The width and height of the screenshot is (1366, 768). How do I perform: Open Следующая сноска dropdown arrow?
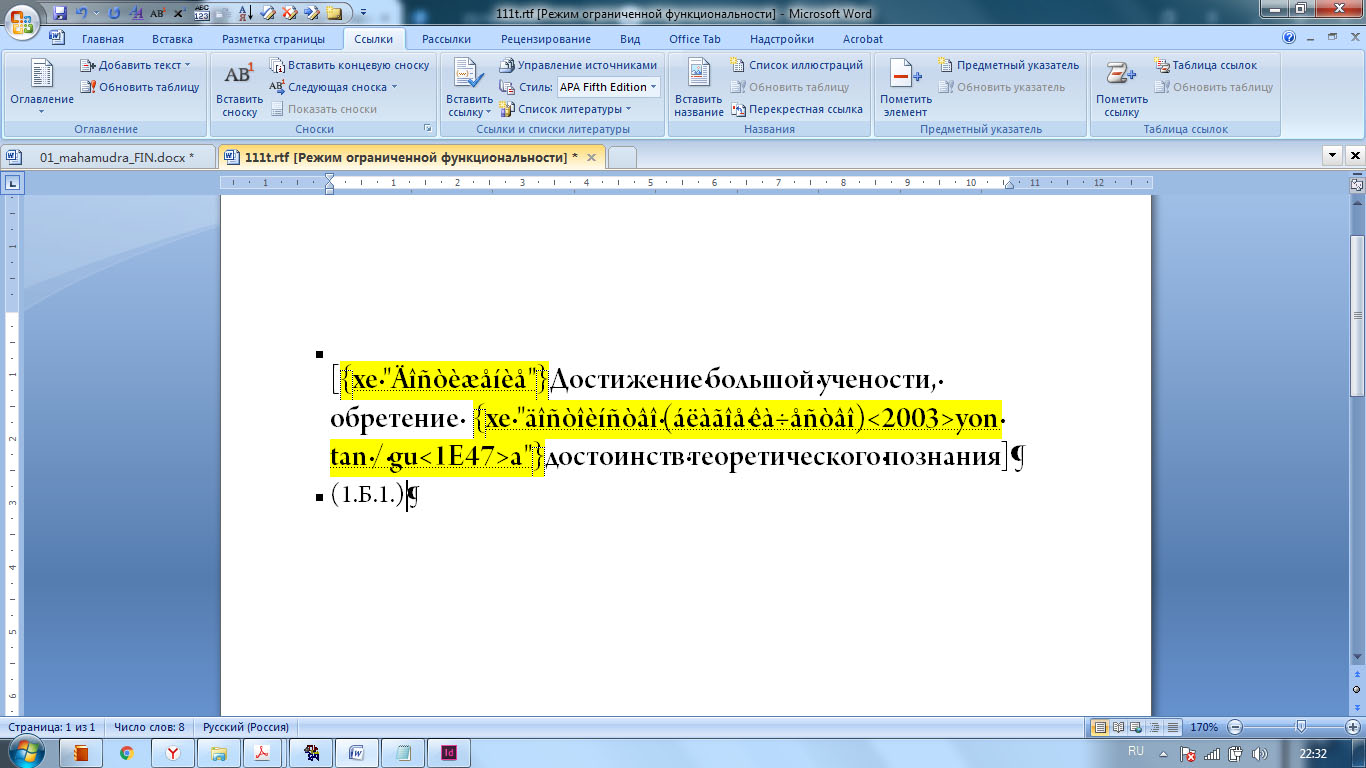394,87
